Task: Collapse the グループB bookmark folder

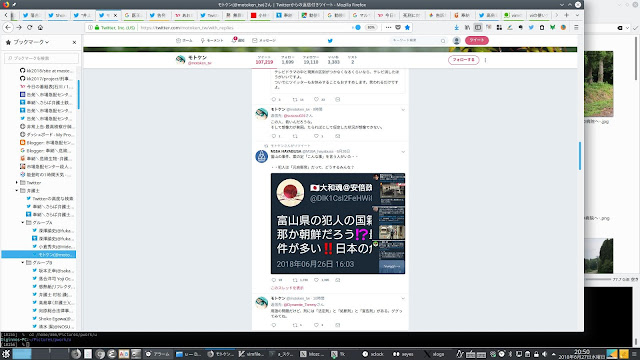Action: (22, 262)
